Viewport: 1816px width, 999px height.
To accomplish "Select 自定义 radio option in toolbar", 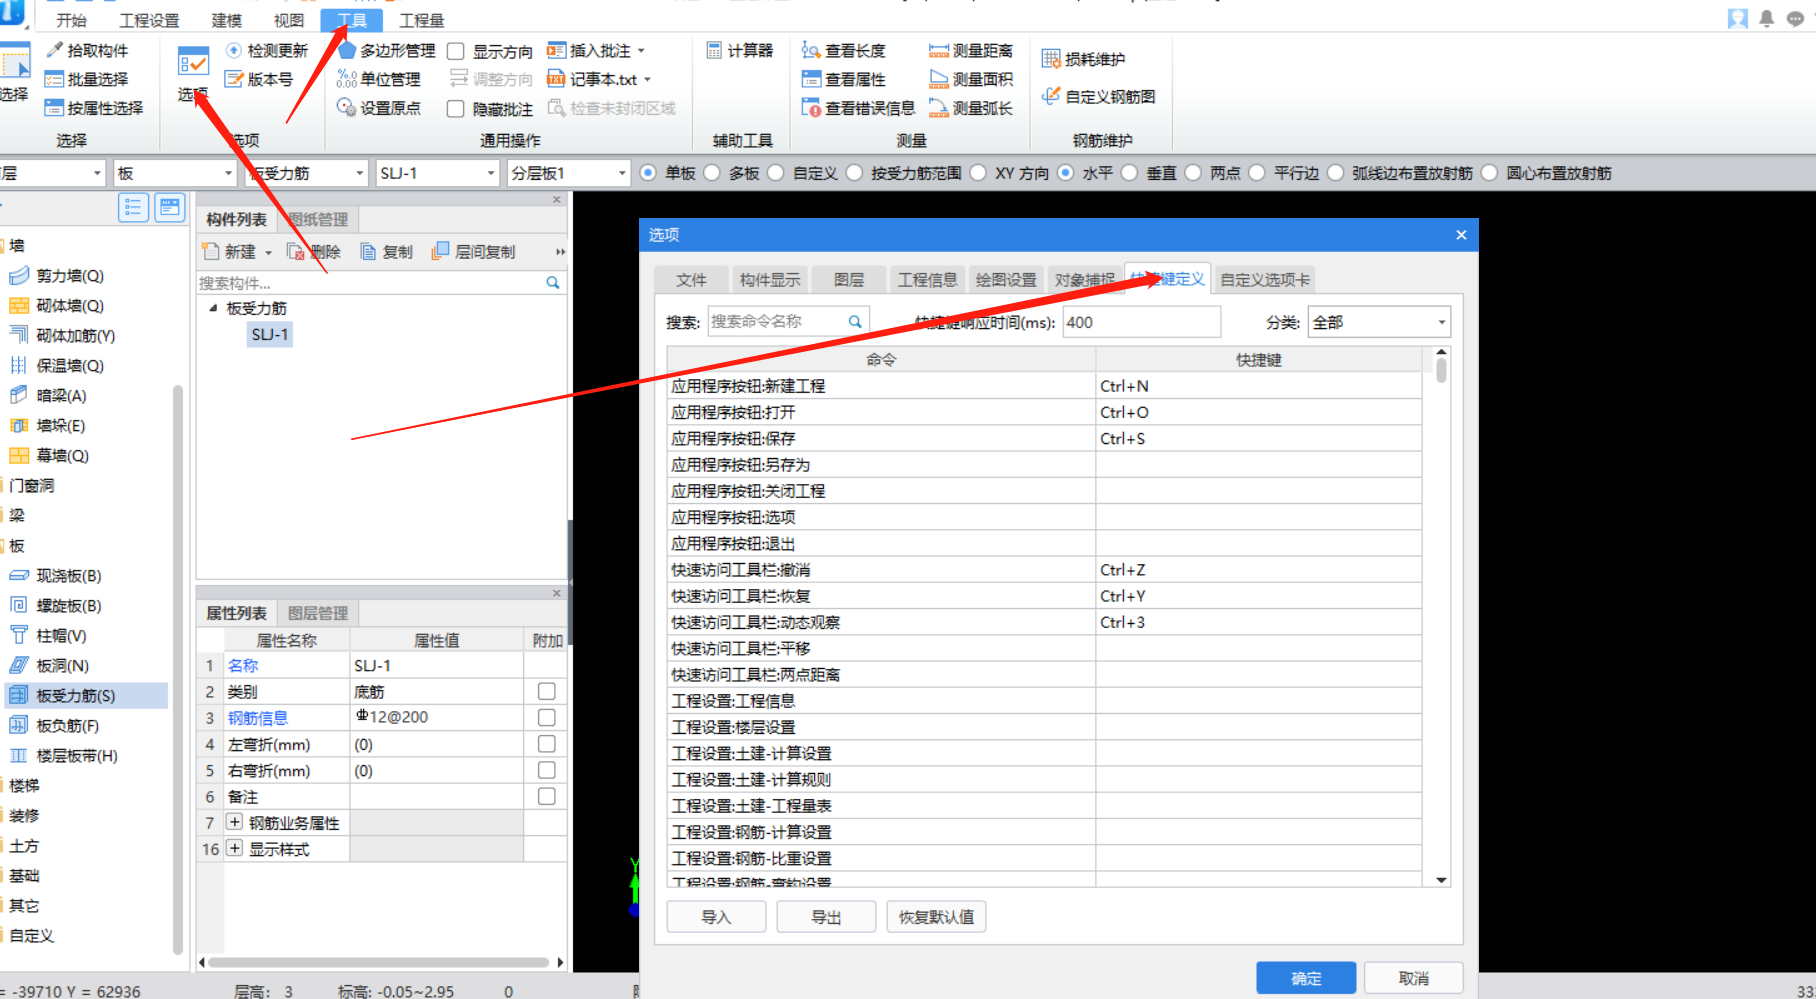I will [x=776, y=173].
